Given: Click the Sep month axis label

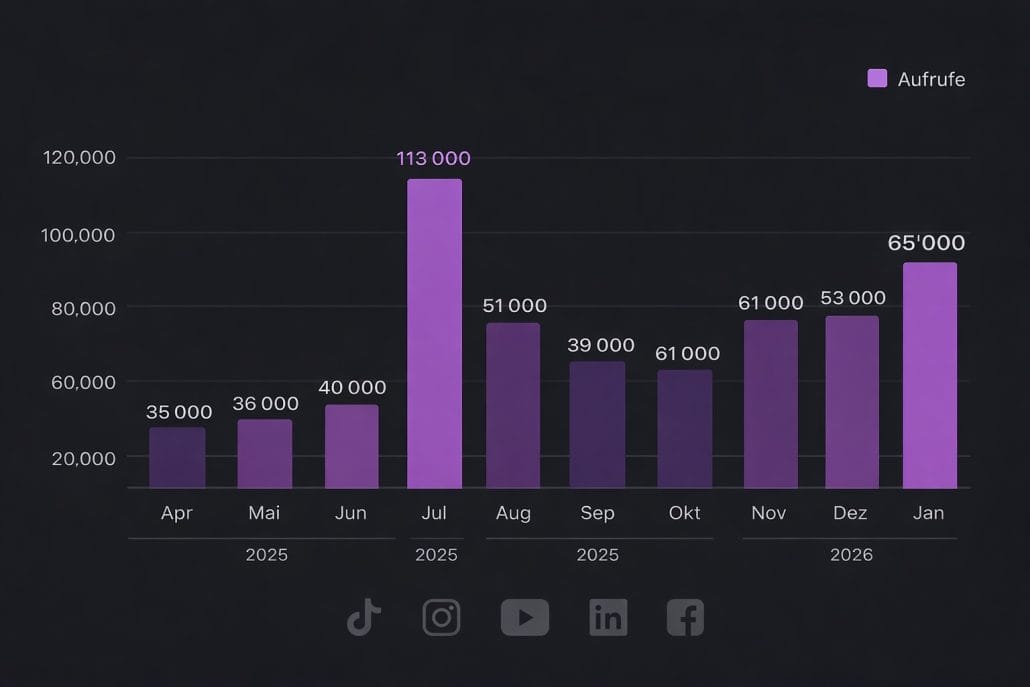Looking at the screenshot, I should click(x=597, y=513).
